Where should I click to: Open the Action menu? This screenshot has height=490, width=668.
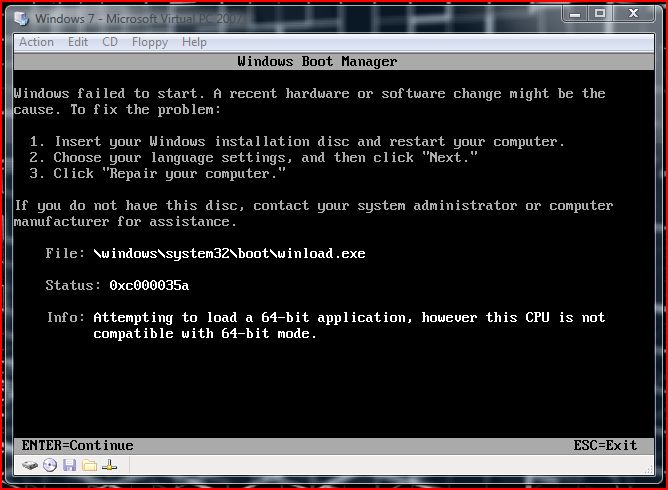point(36,42)
